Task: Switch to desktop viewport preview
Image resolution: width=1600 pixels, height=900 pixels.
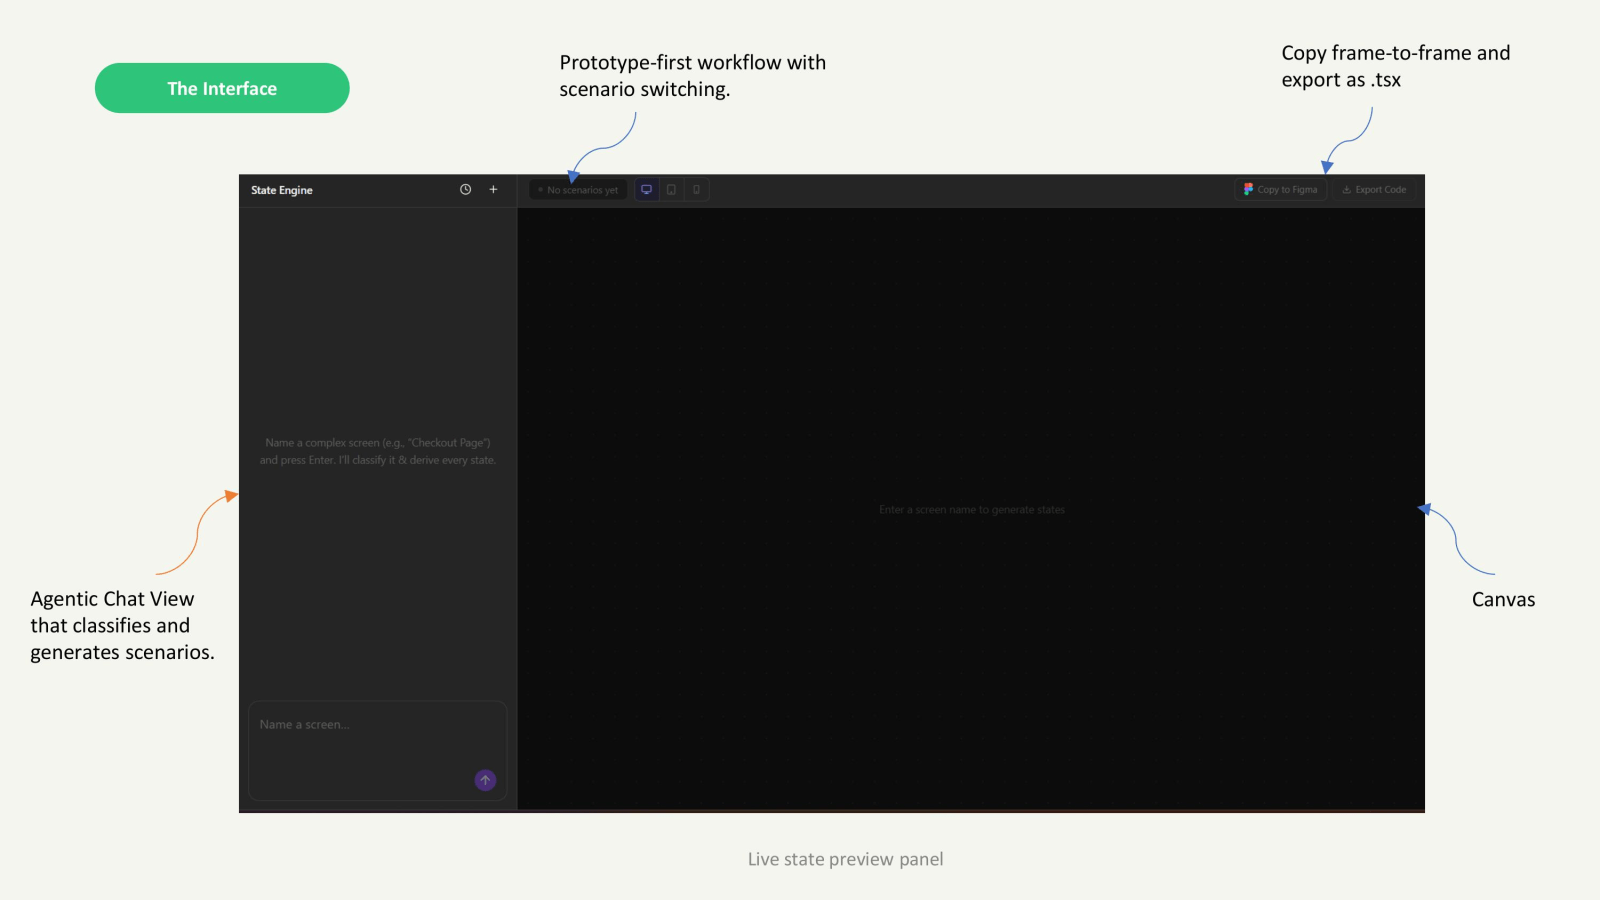Action: click(646, 189)
